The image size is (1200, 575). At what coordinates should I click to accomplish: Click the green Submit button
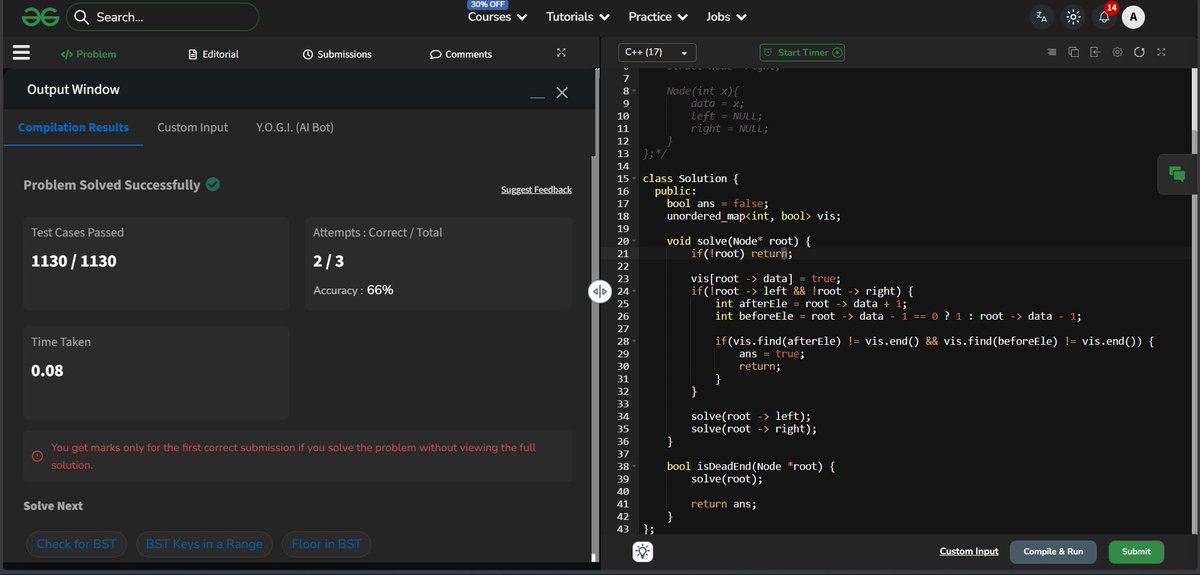click(x=1136, y=551)
